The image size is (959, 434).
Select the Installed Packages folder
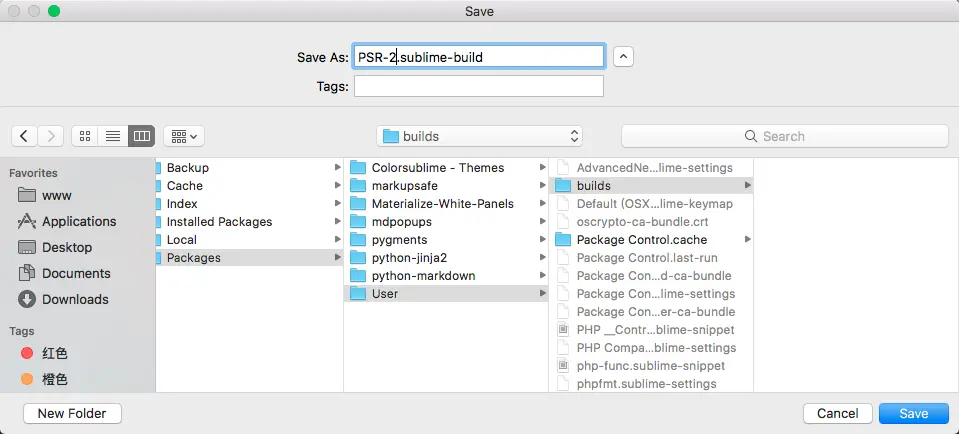click(x=219, y=221)
